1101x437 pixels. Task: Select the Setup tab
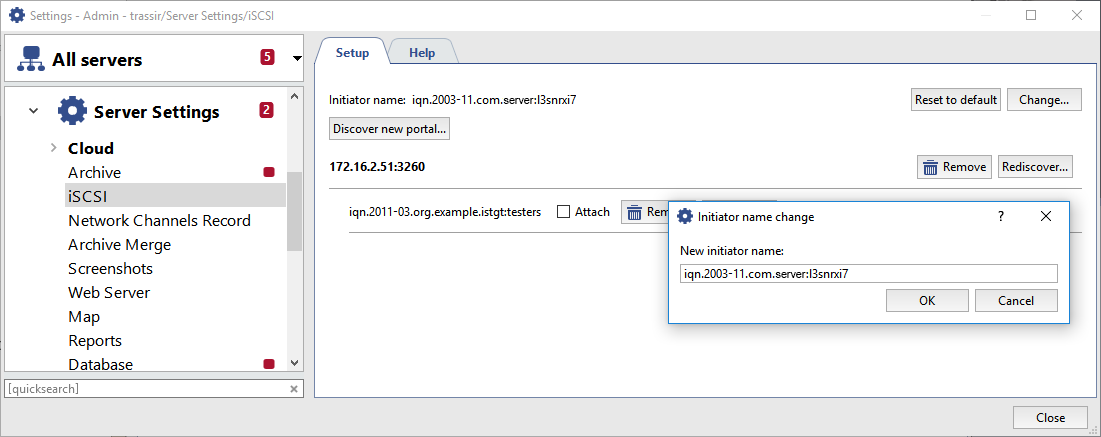[352, 53]
